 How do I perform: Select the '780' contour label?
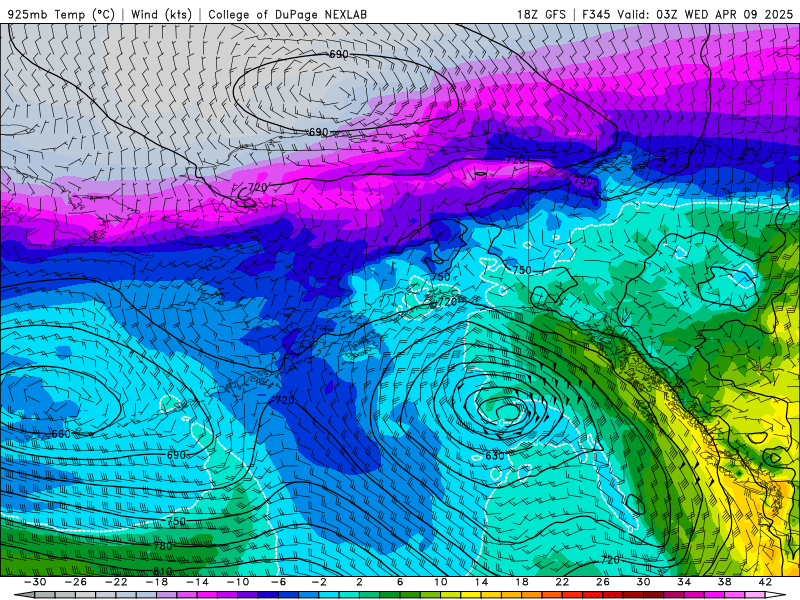tap(163, 546)
